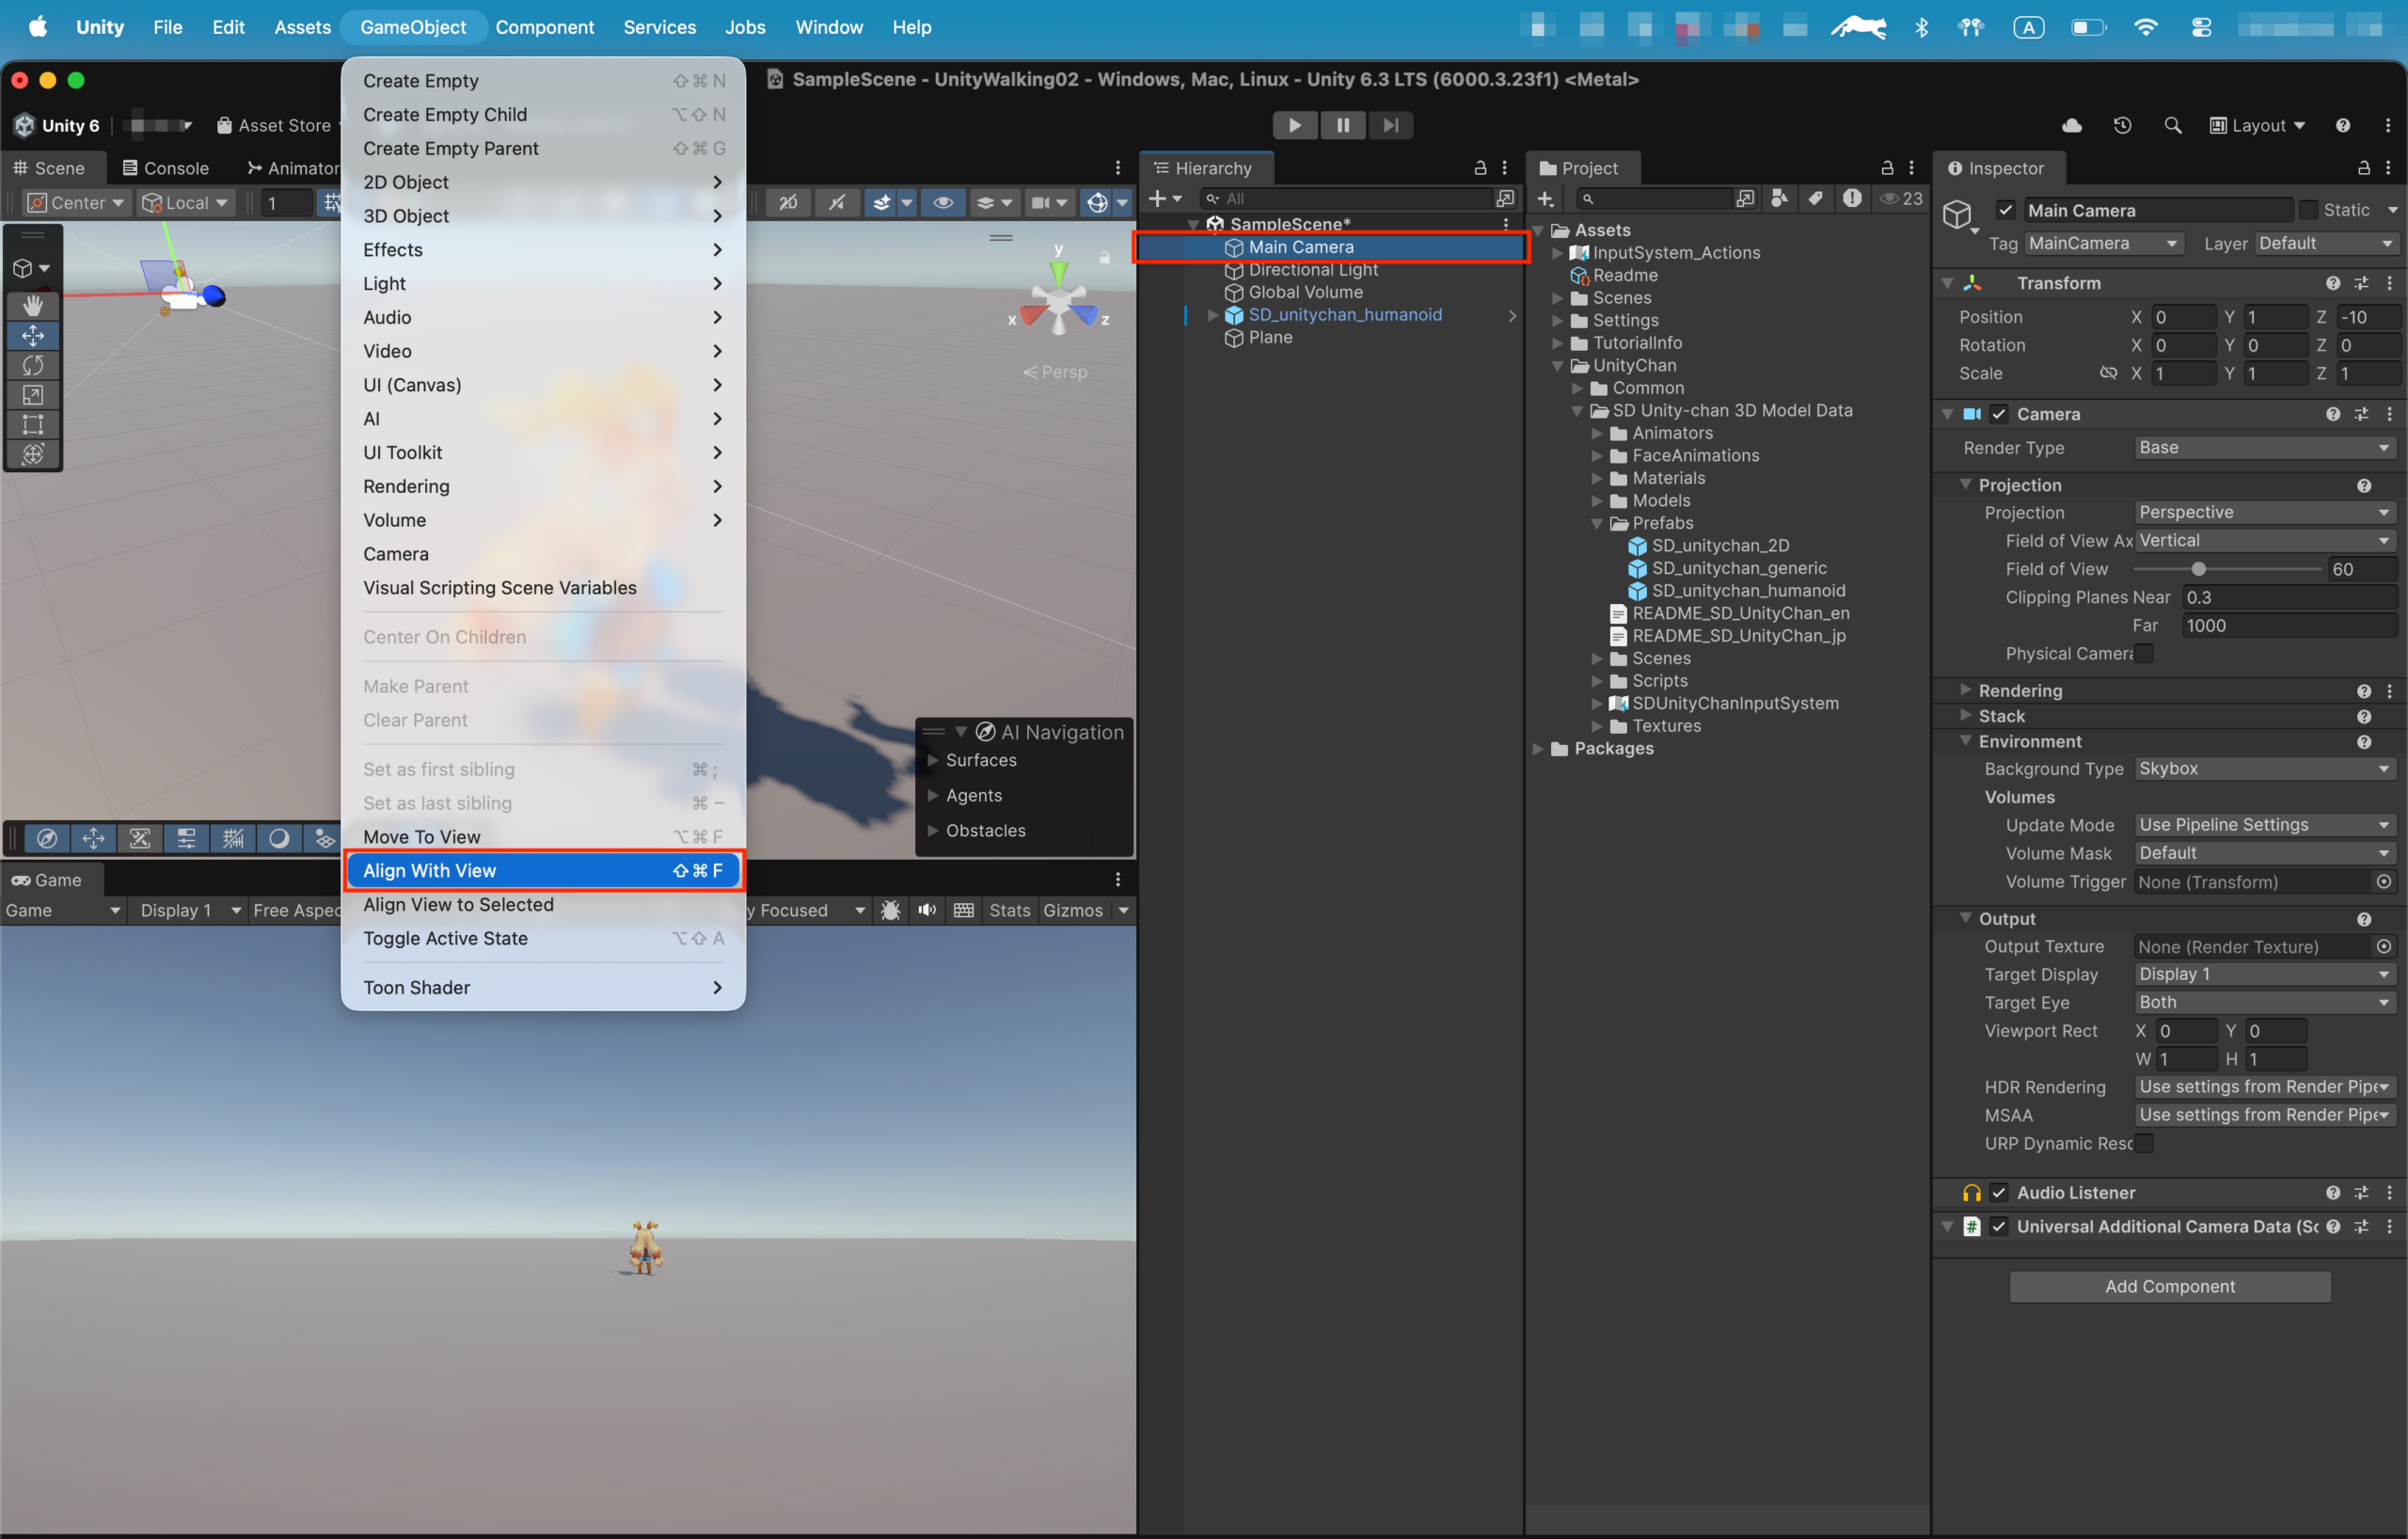Screen dimensions: 2408x1539
Task: Select the Scale tool
Action: tap(33, 395)
